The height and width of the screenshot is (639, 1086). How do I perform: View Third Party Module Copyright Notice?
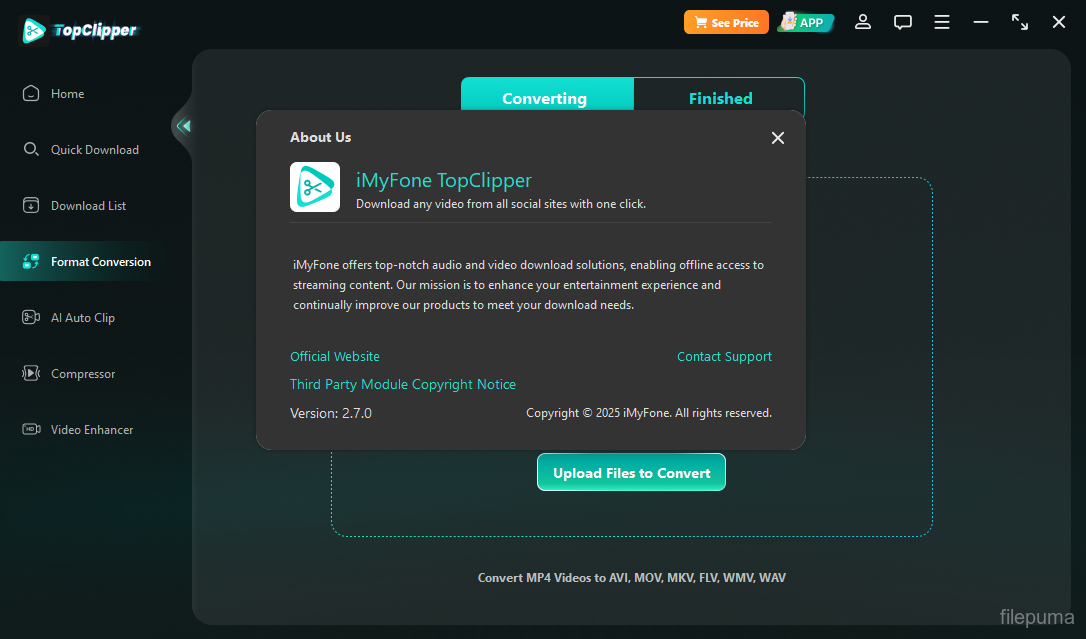click(403, 385)
